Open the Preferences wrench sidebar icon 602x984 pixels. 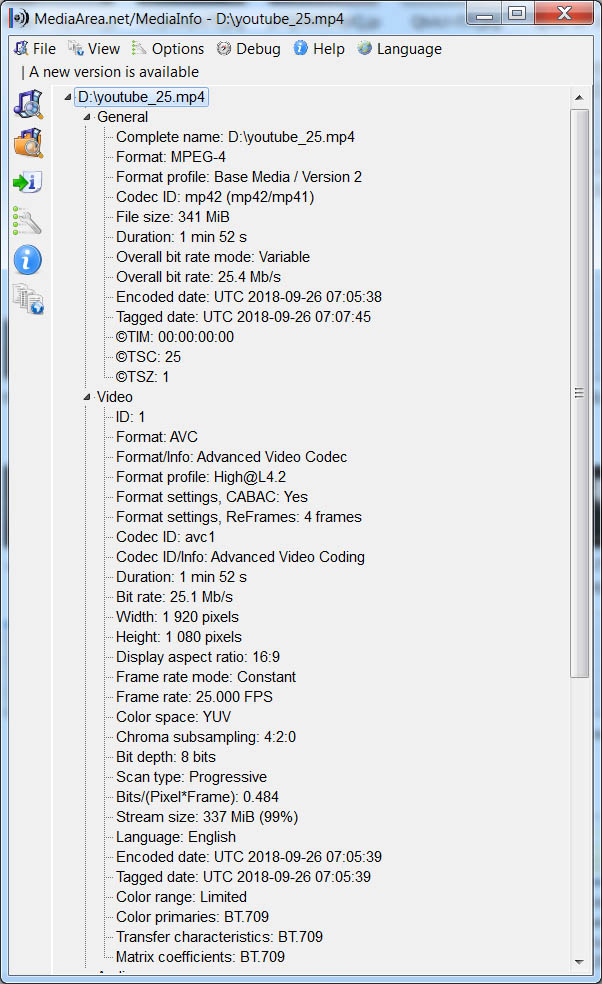pyautogui.click(x=28, y=221)
